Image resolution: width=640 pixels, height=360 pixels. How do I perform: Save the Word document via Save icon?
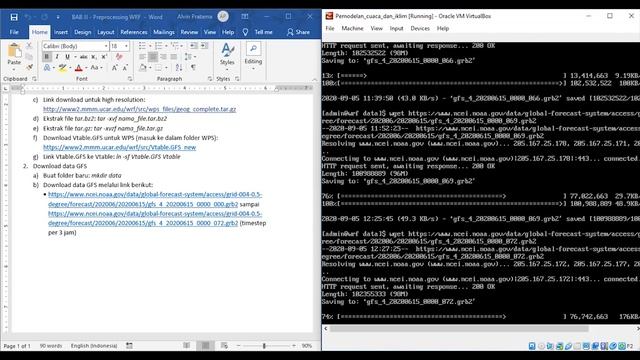coord(14,17)
